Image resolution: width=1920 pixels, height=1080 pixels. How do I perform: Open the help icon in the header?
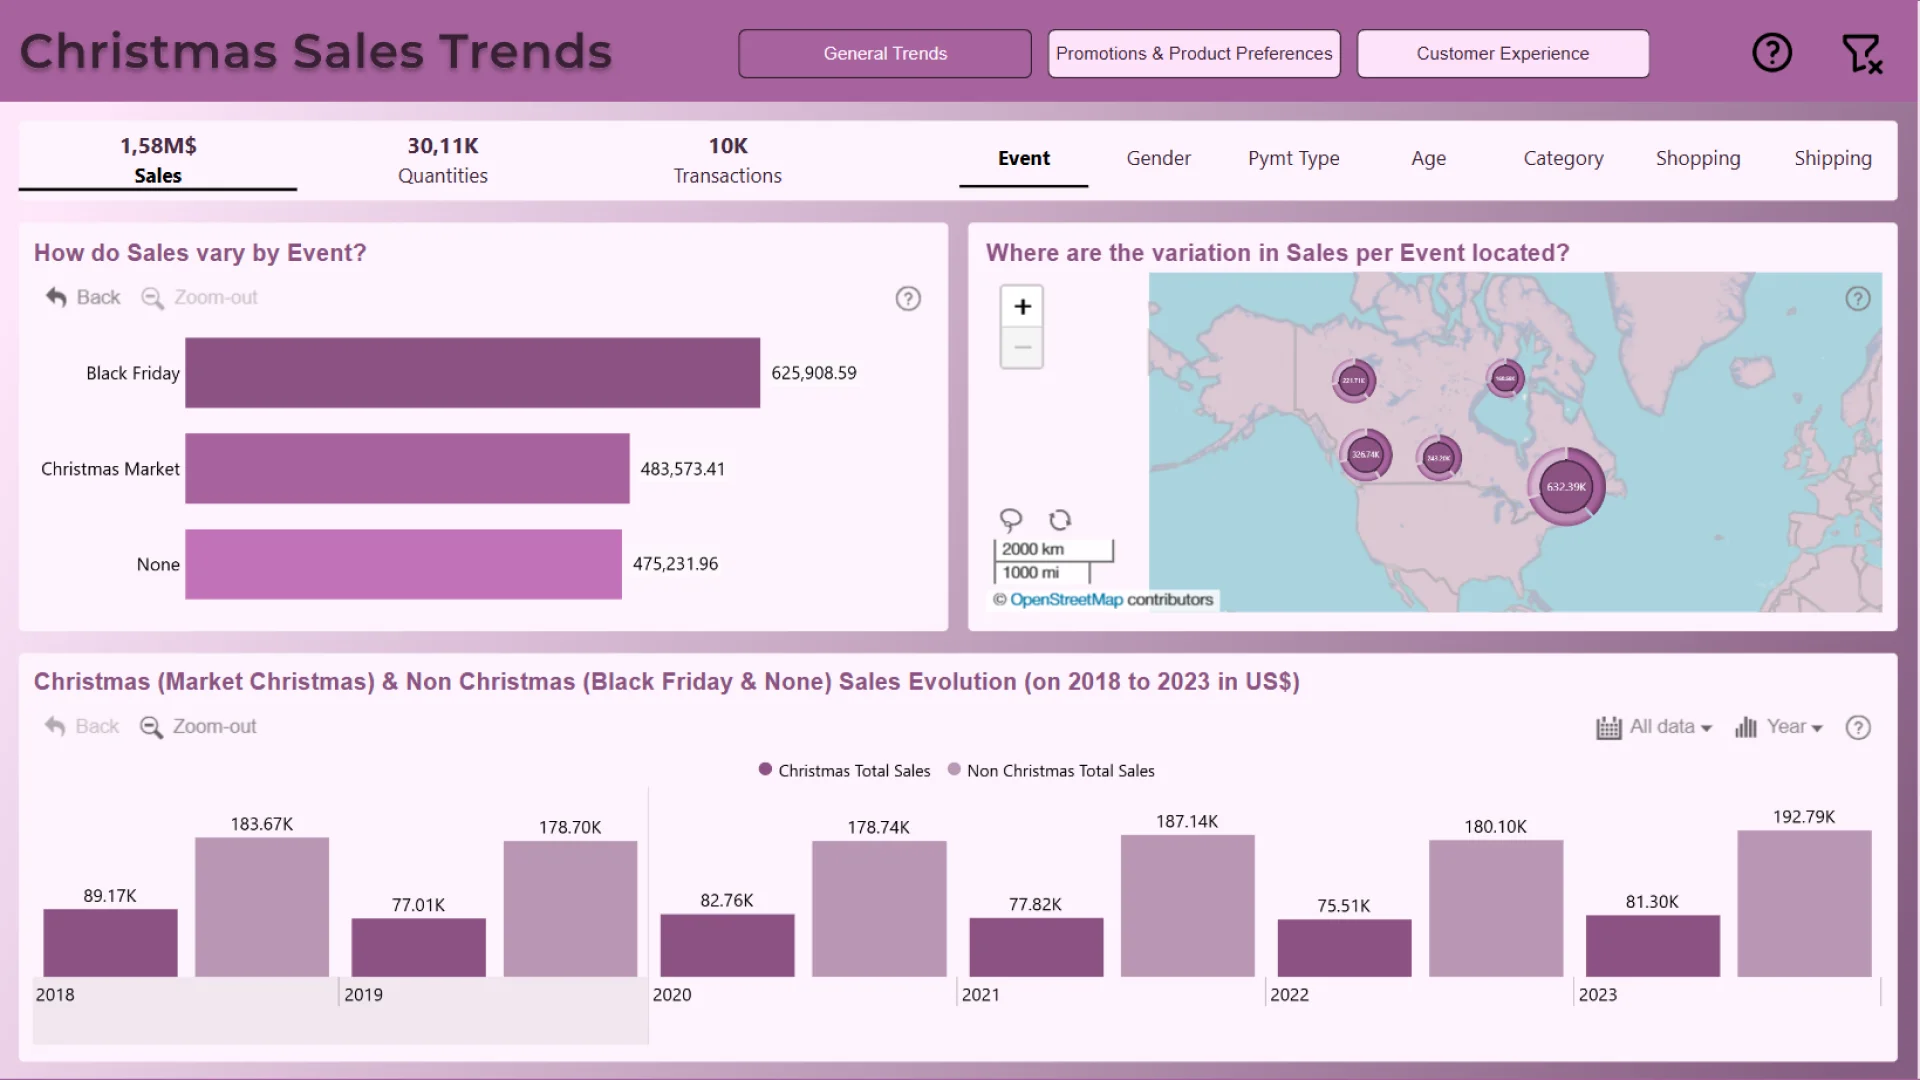(x=1772, y=52)
